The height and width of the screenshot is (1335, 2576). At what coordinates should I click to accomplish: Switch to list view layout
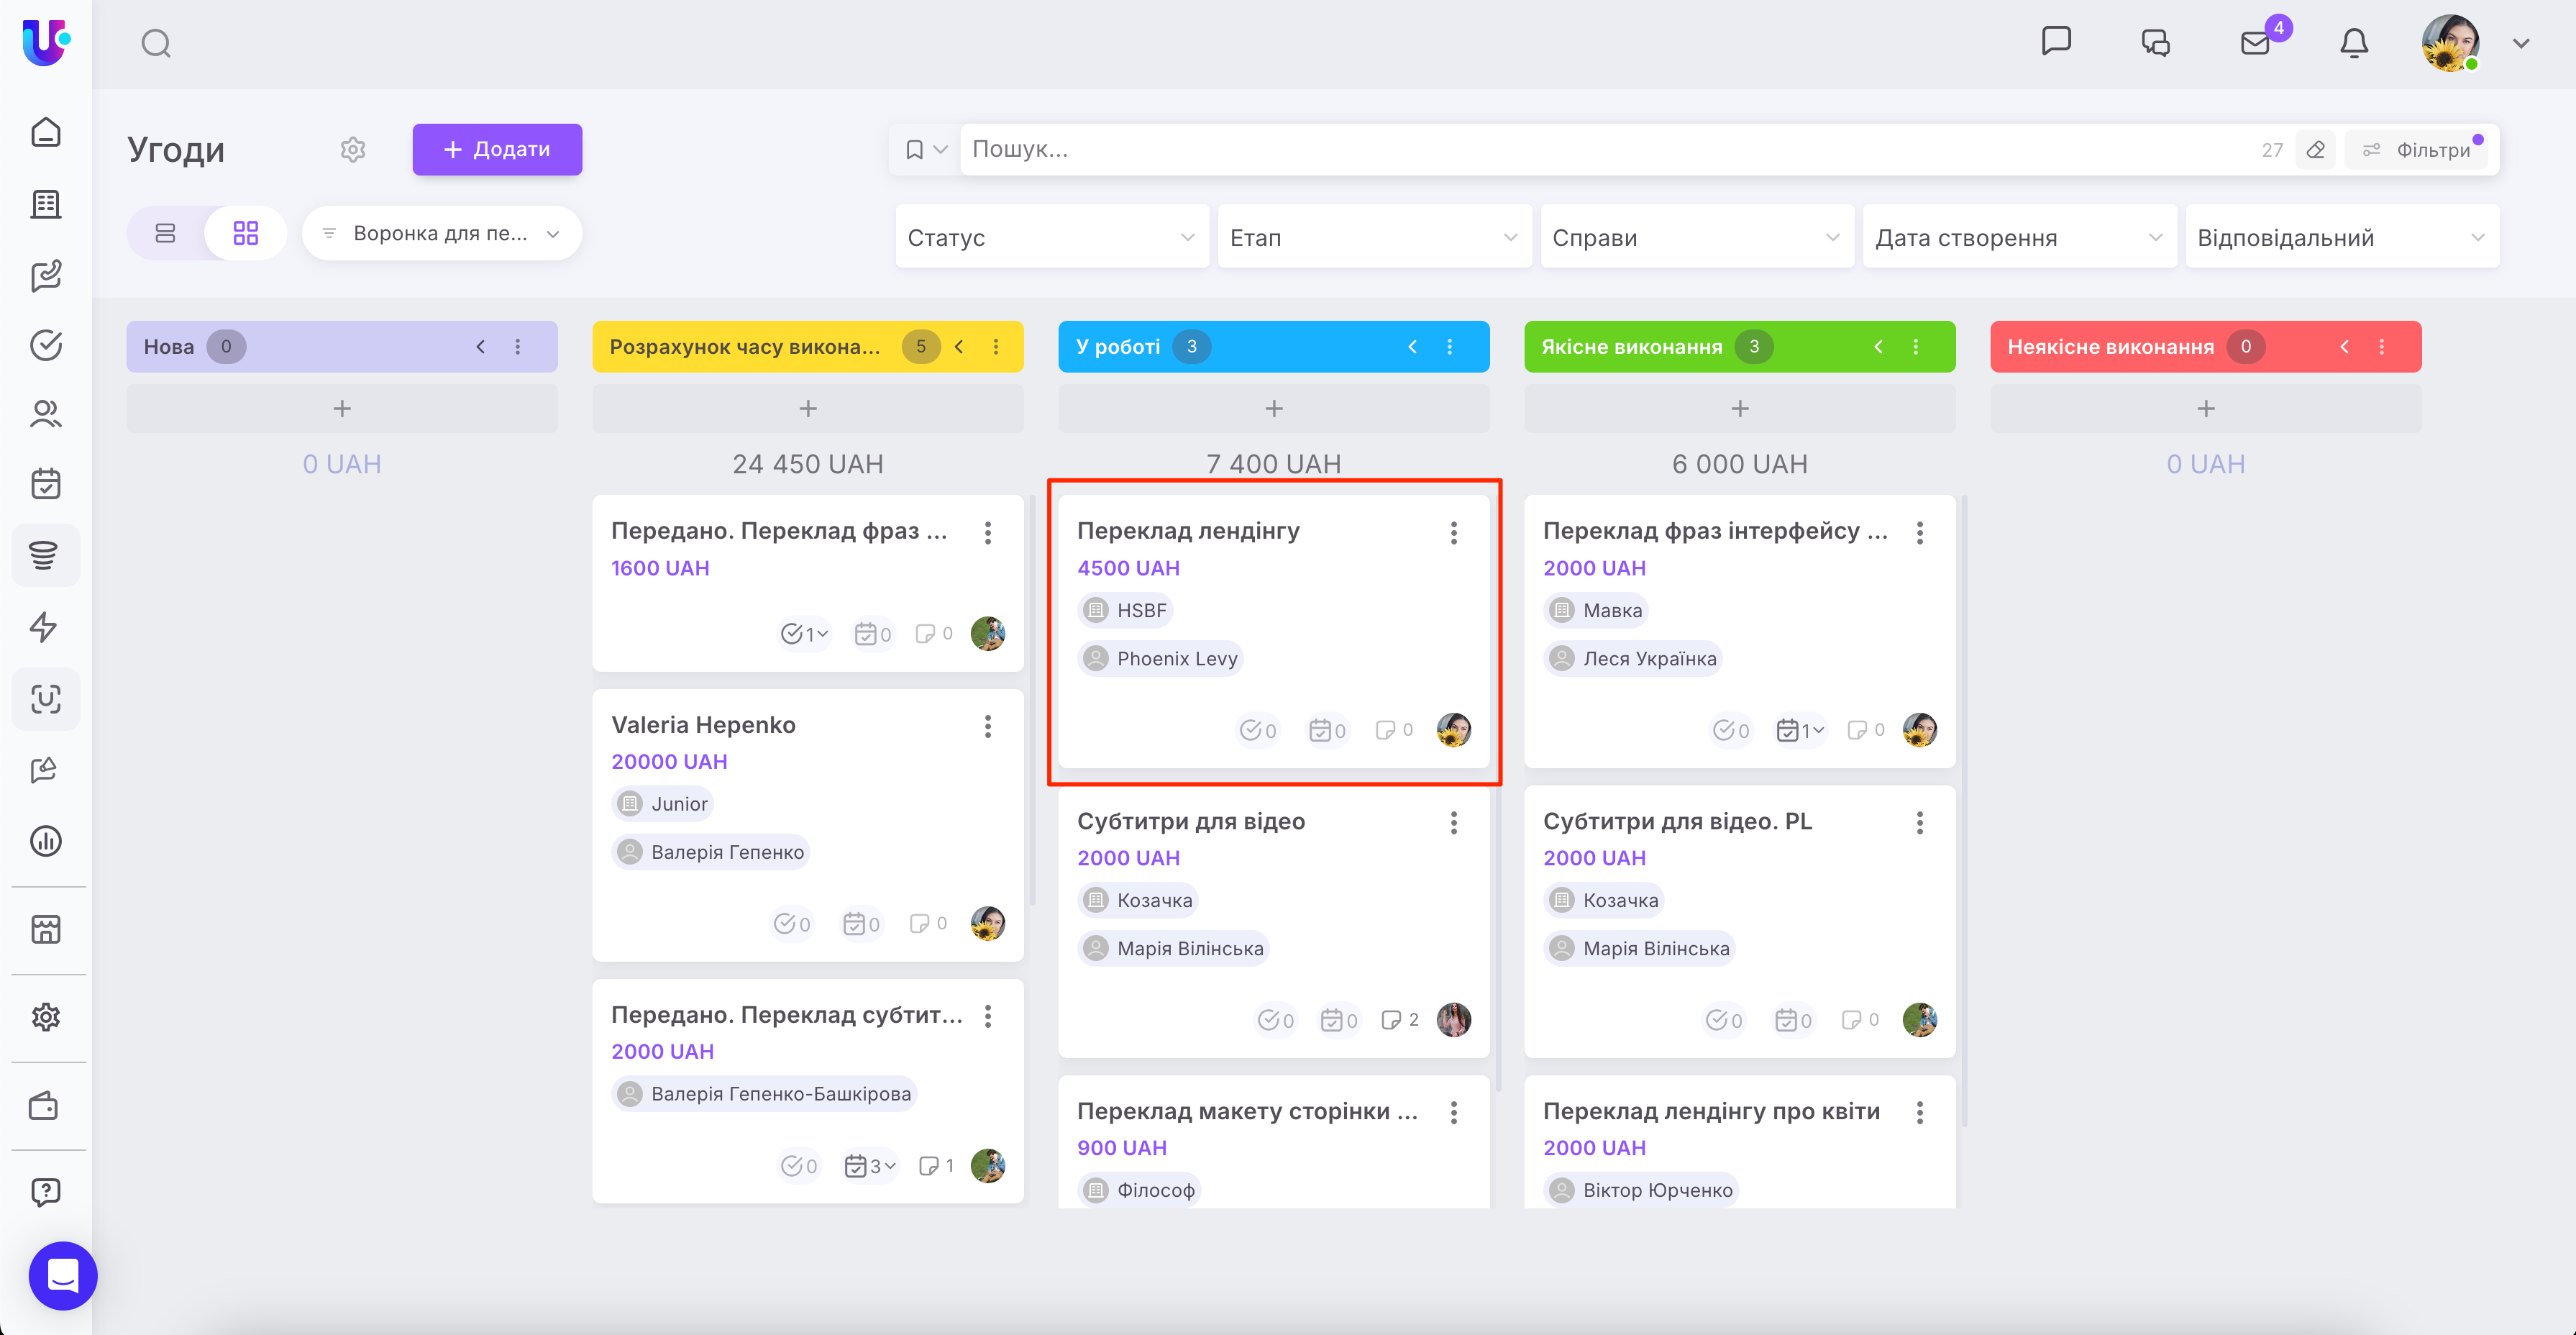coord(166,233)
